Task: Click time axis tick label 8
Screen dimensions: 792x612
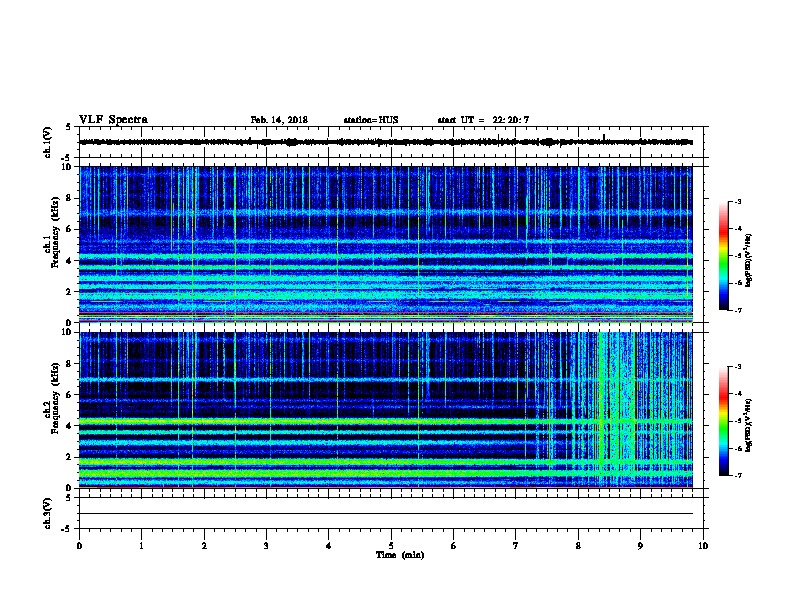Action: click(x=578, y=546)
